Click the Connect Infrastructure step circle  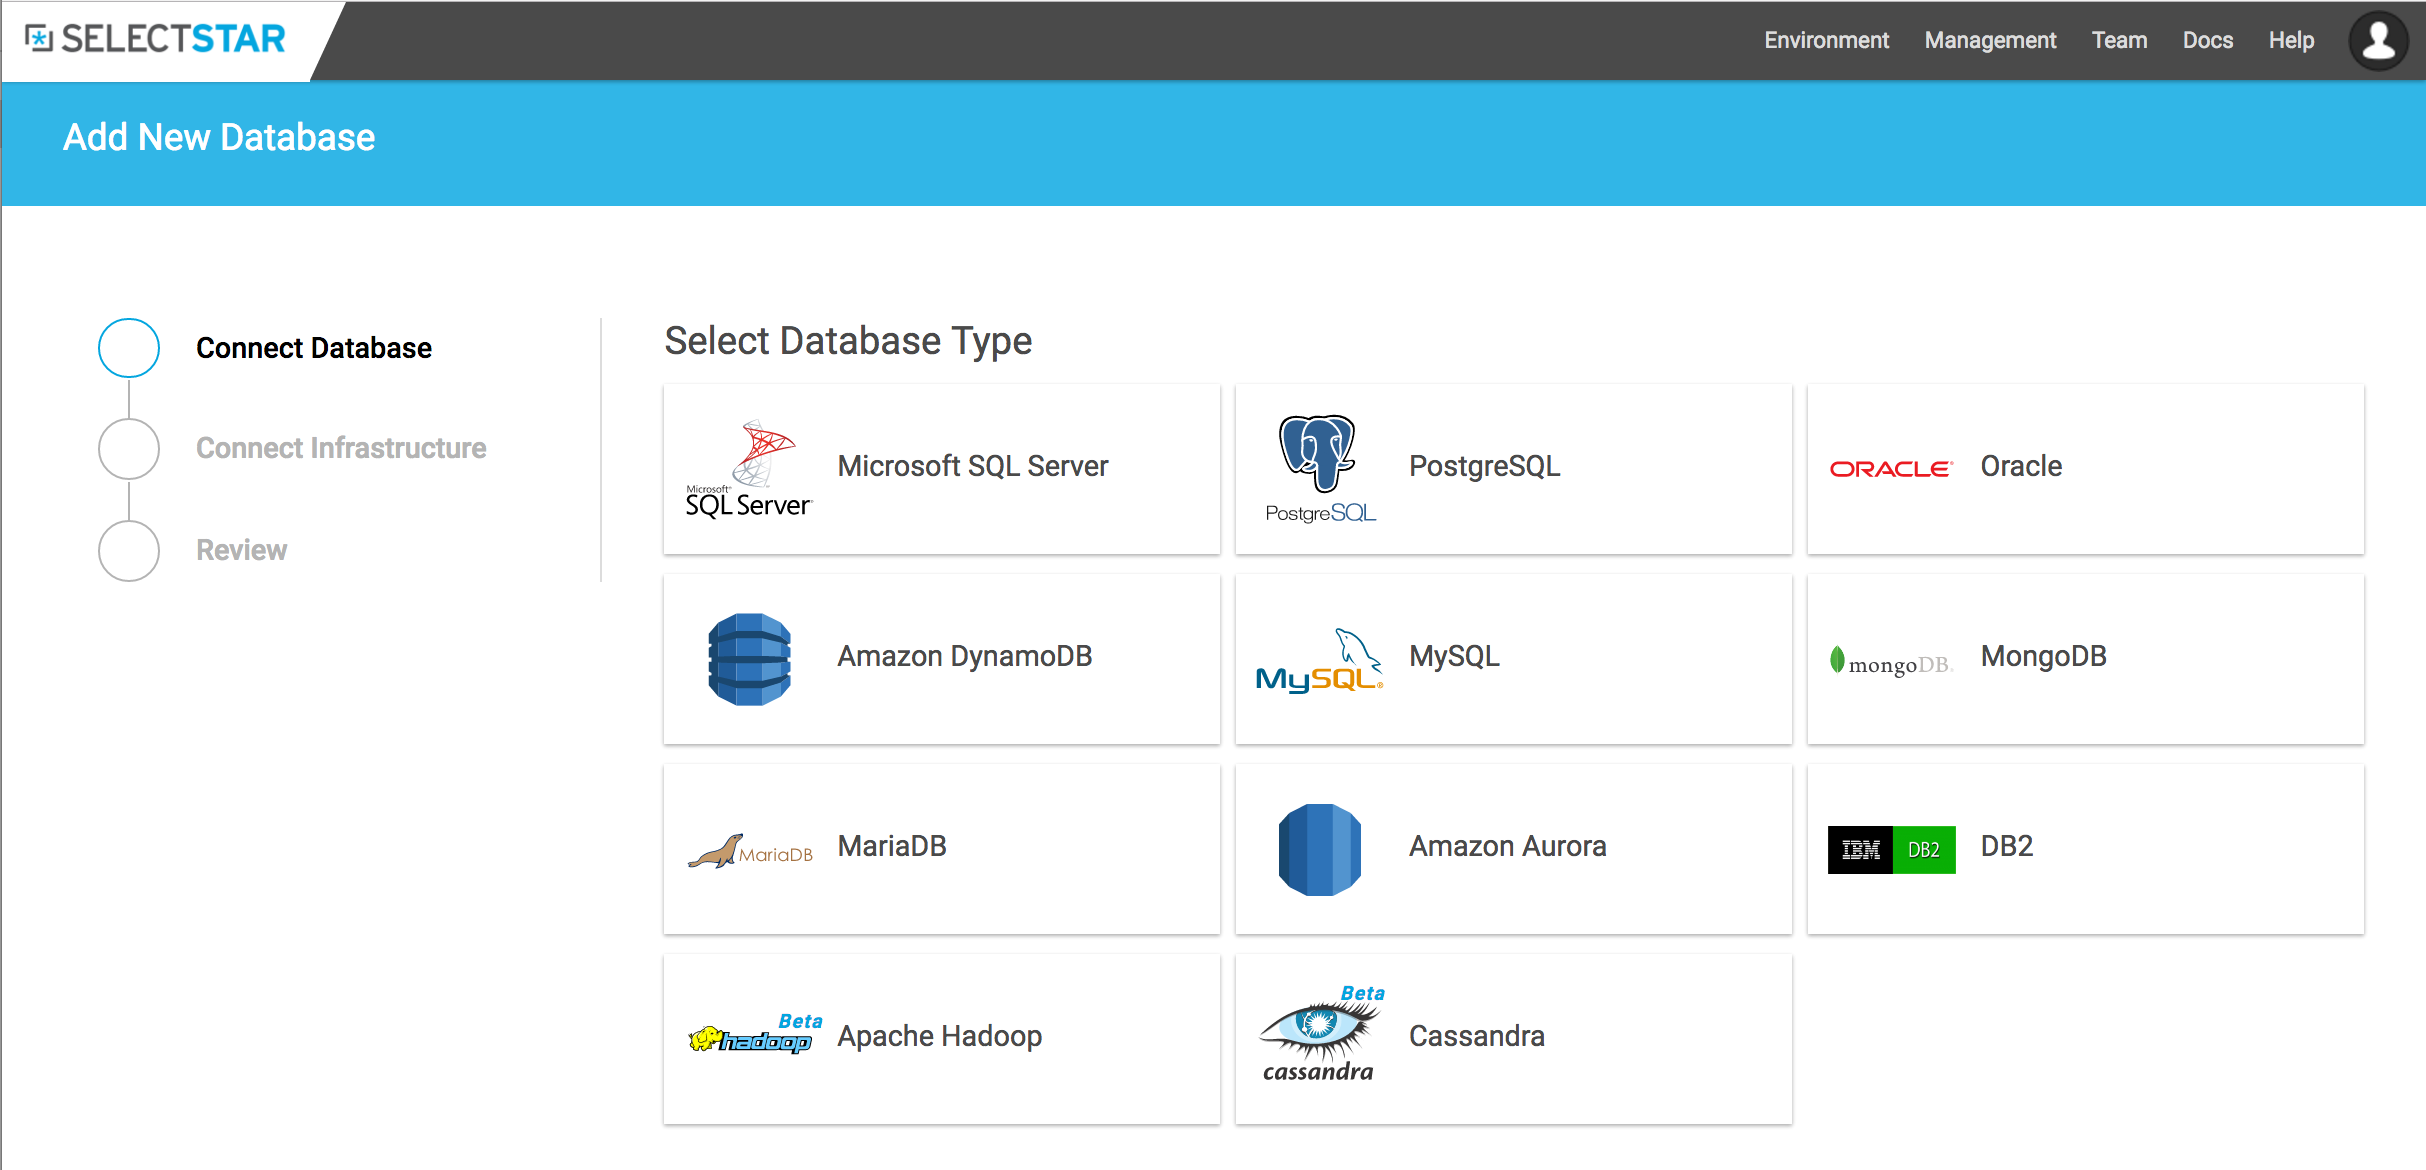click(129, 448)
